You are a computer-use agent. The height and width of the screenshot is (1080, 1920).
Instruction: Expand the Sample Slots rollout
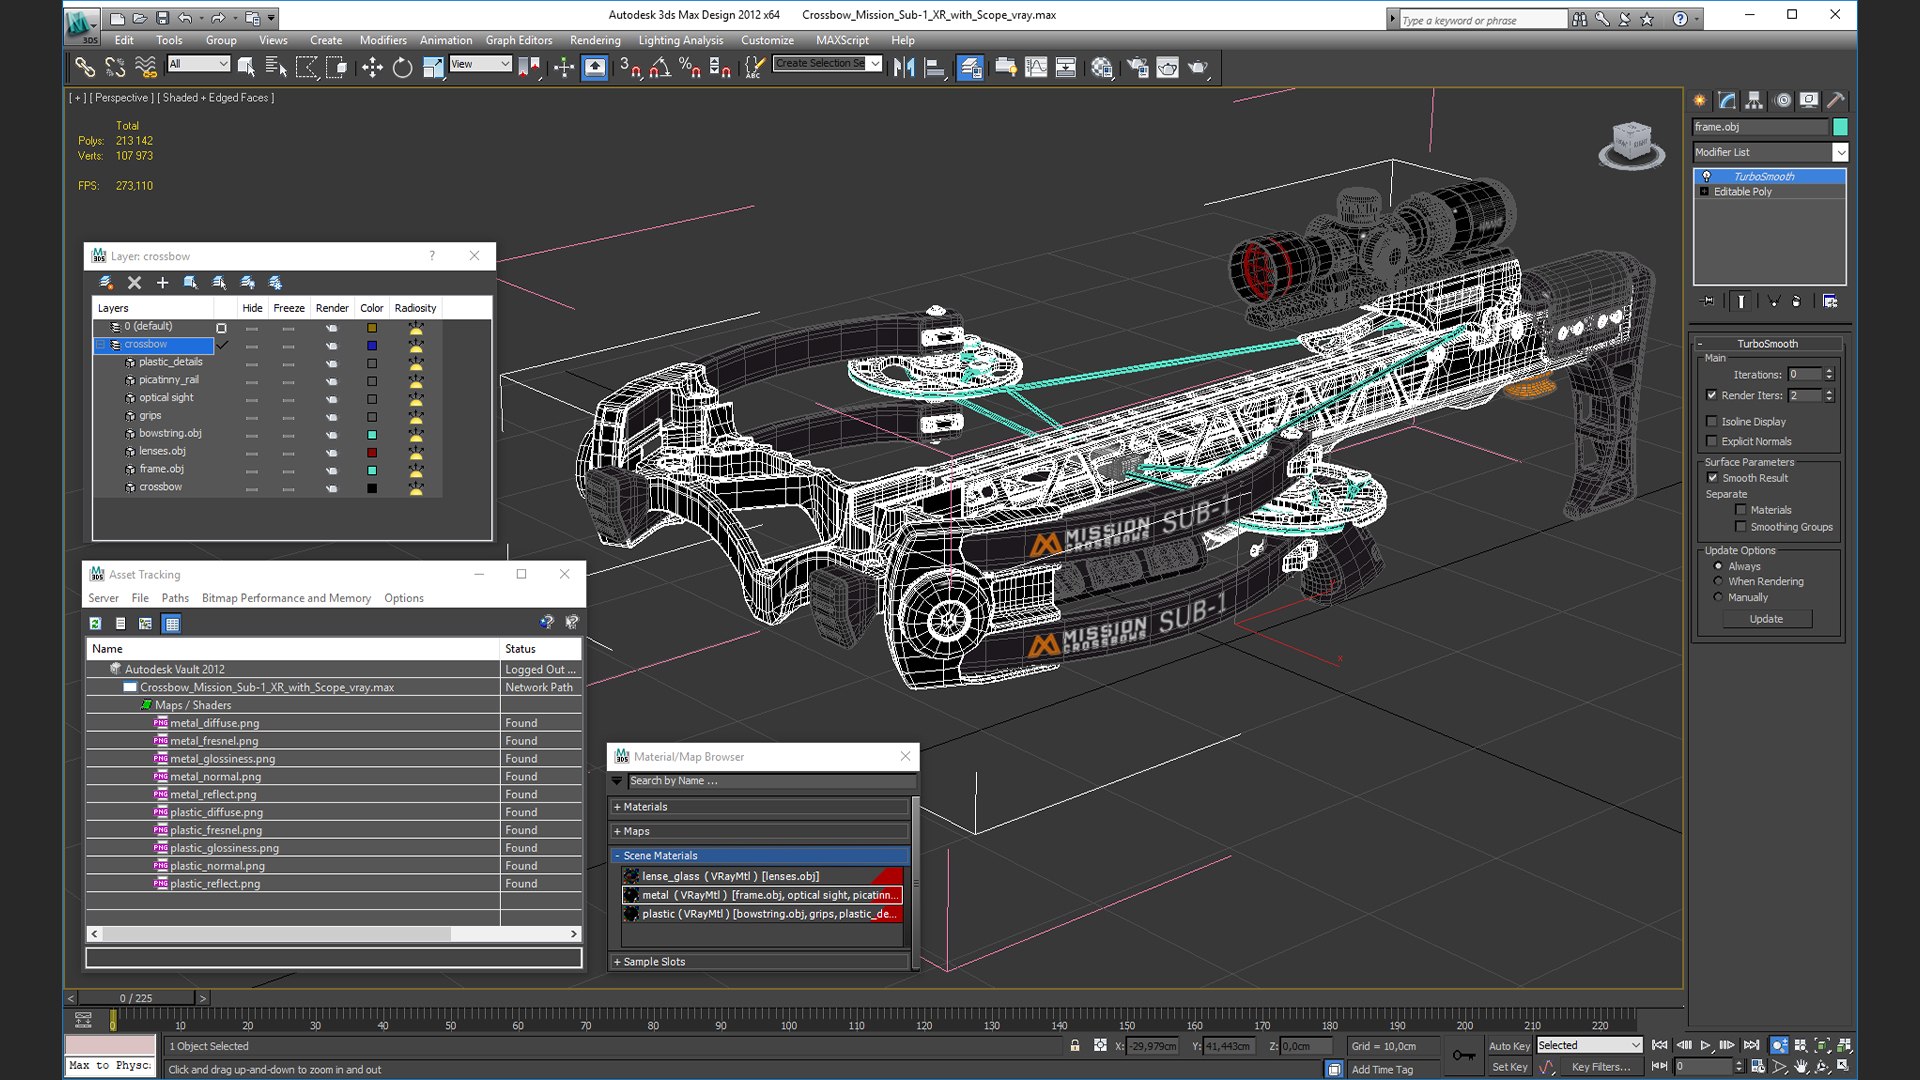pyautogui.click(x=760, y=962)
